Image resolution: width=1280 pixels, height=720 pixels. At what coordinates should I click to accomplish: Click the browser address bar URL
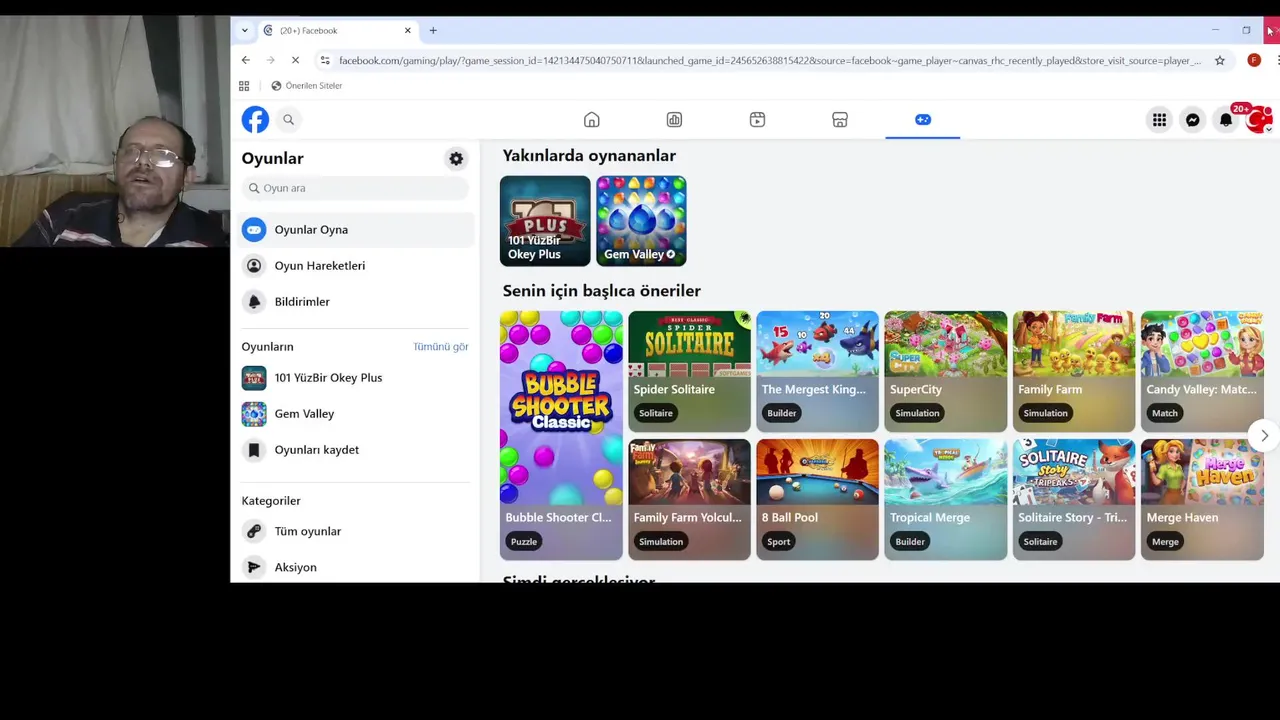pyautogui.click(x=770, y=61)
